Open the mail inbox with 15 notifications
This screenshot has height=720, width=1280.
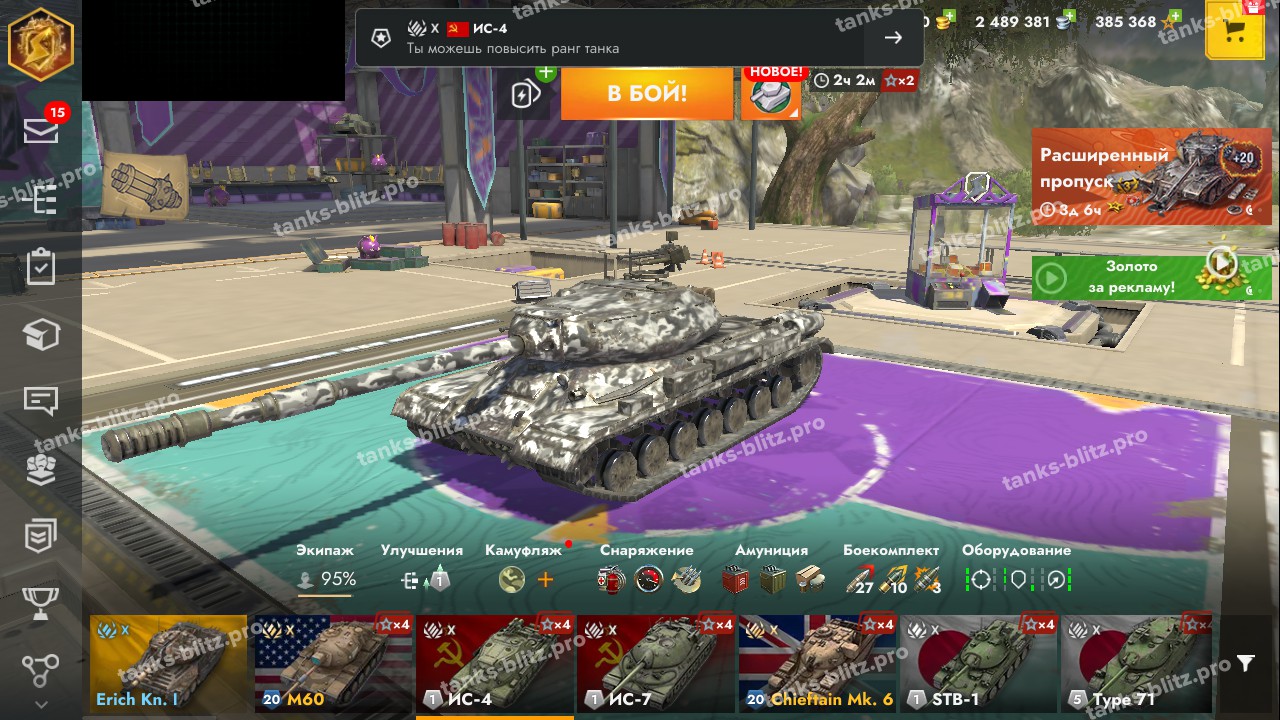click(x=41, y=129)
